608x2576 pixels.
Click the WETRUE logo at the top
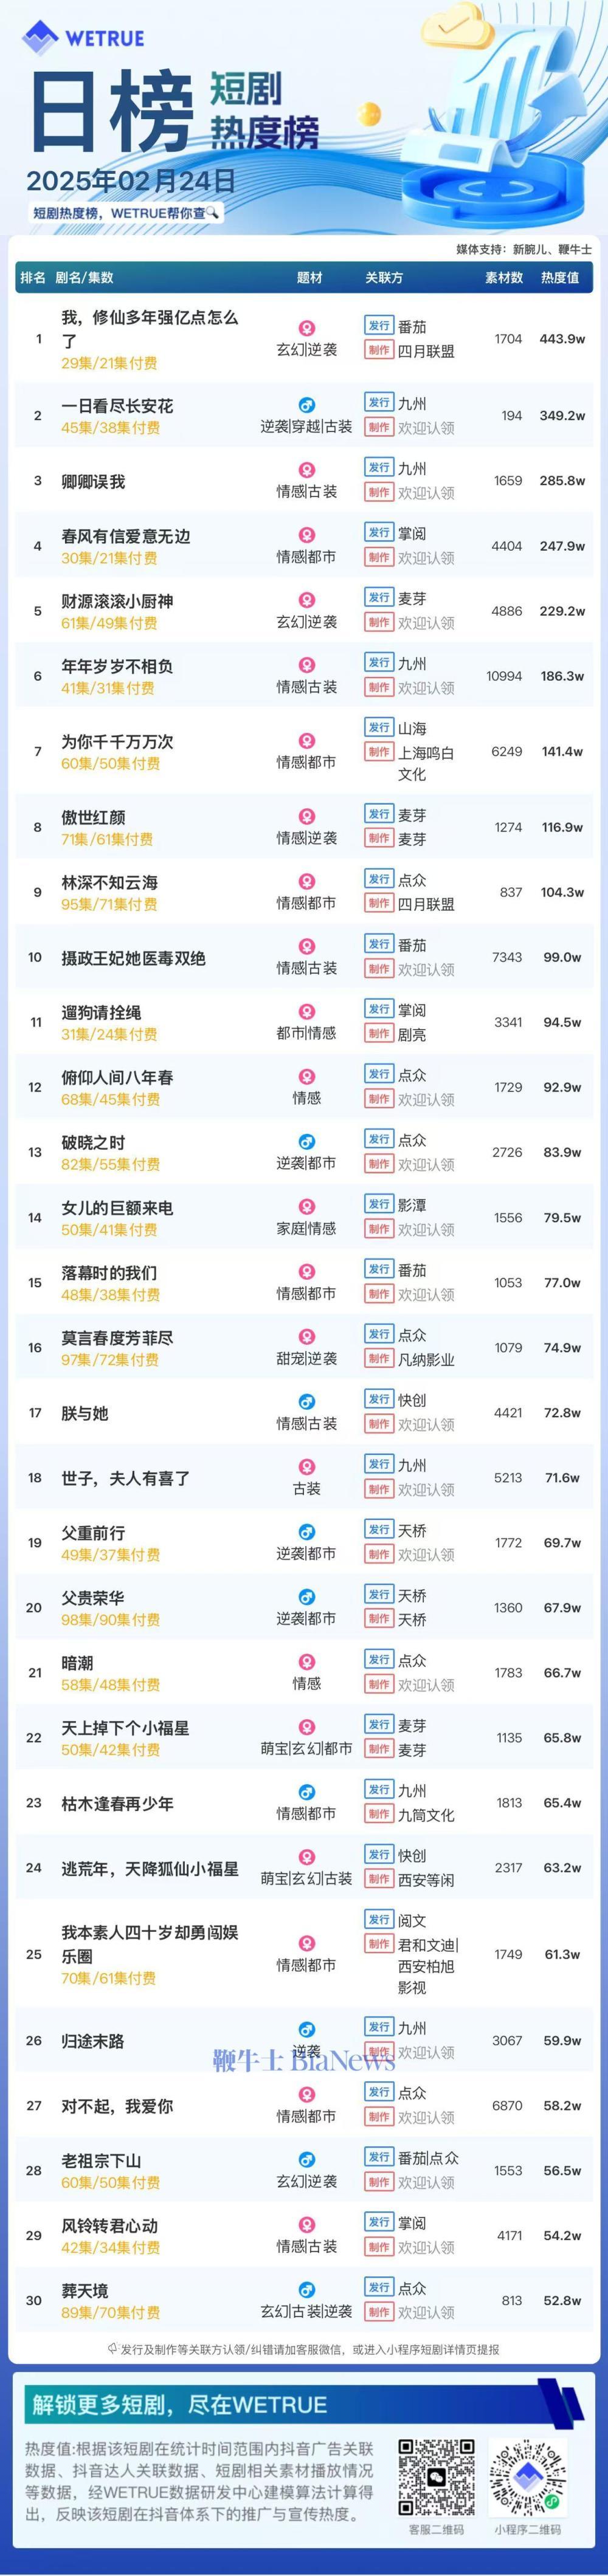(84, 38)
